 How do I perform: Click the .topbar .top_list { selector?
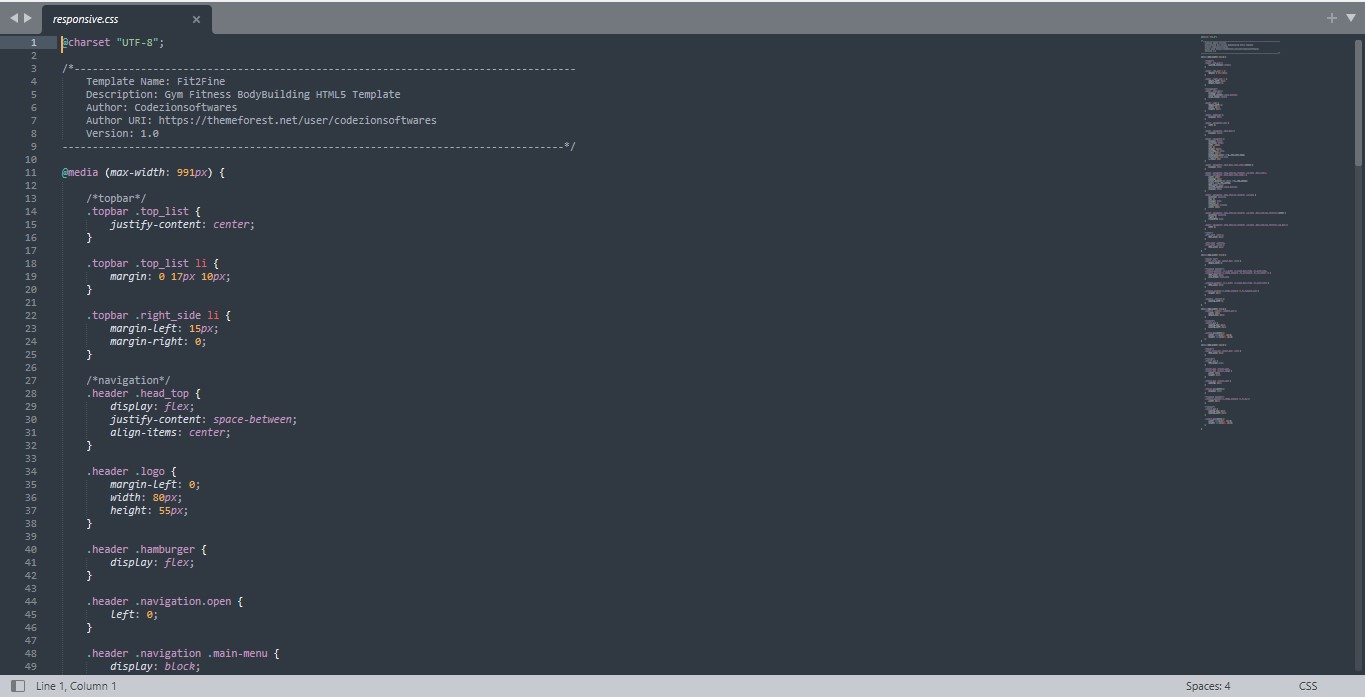(144, 211)
